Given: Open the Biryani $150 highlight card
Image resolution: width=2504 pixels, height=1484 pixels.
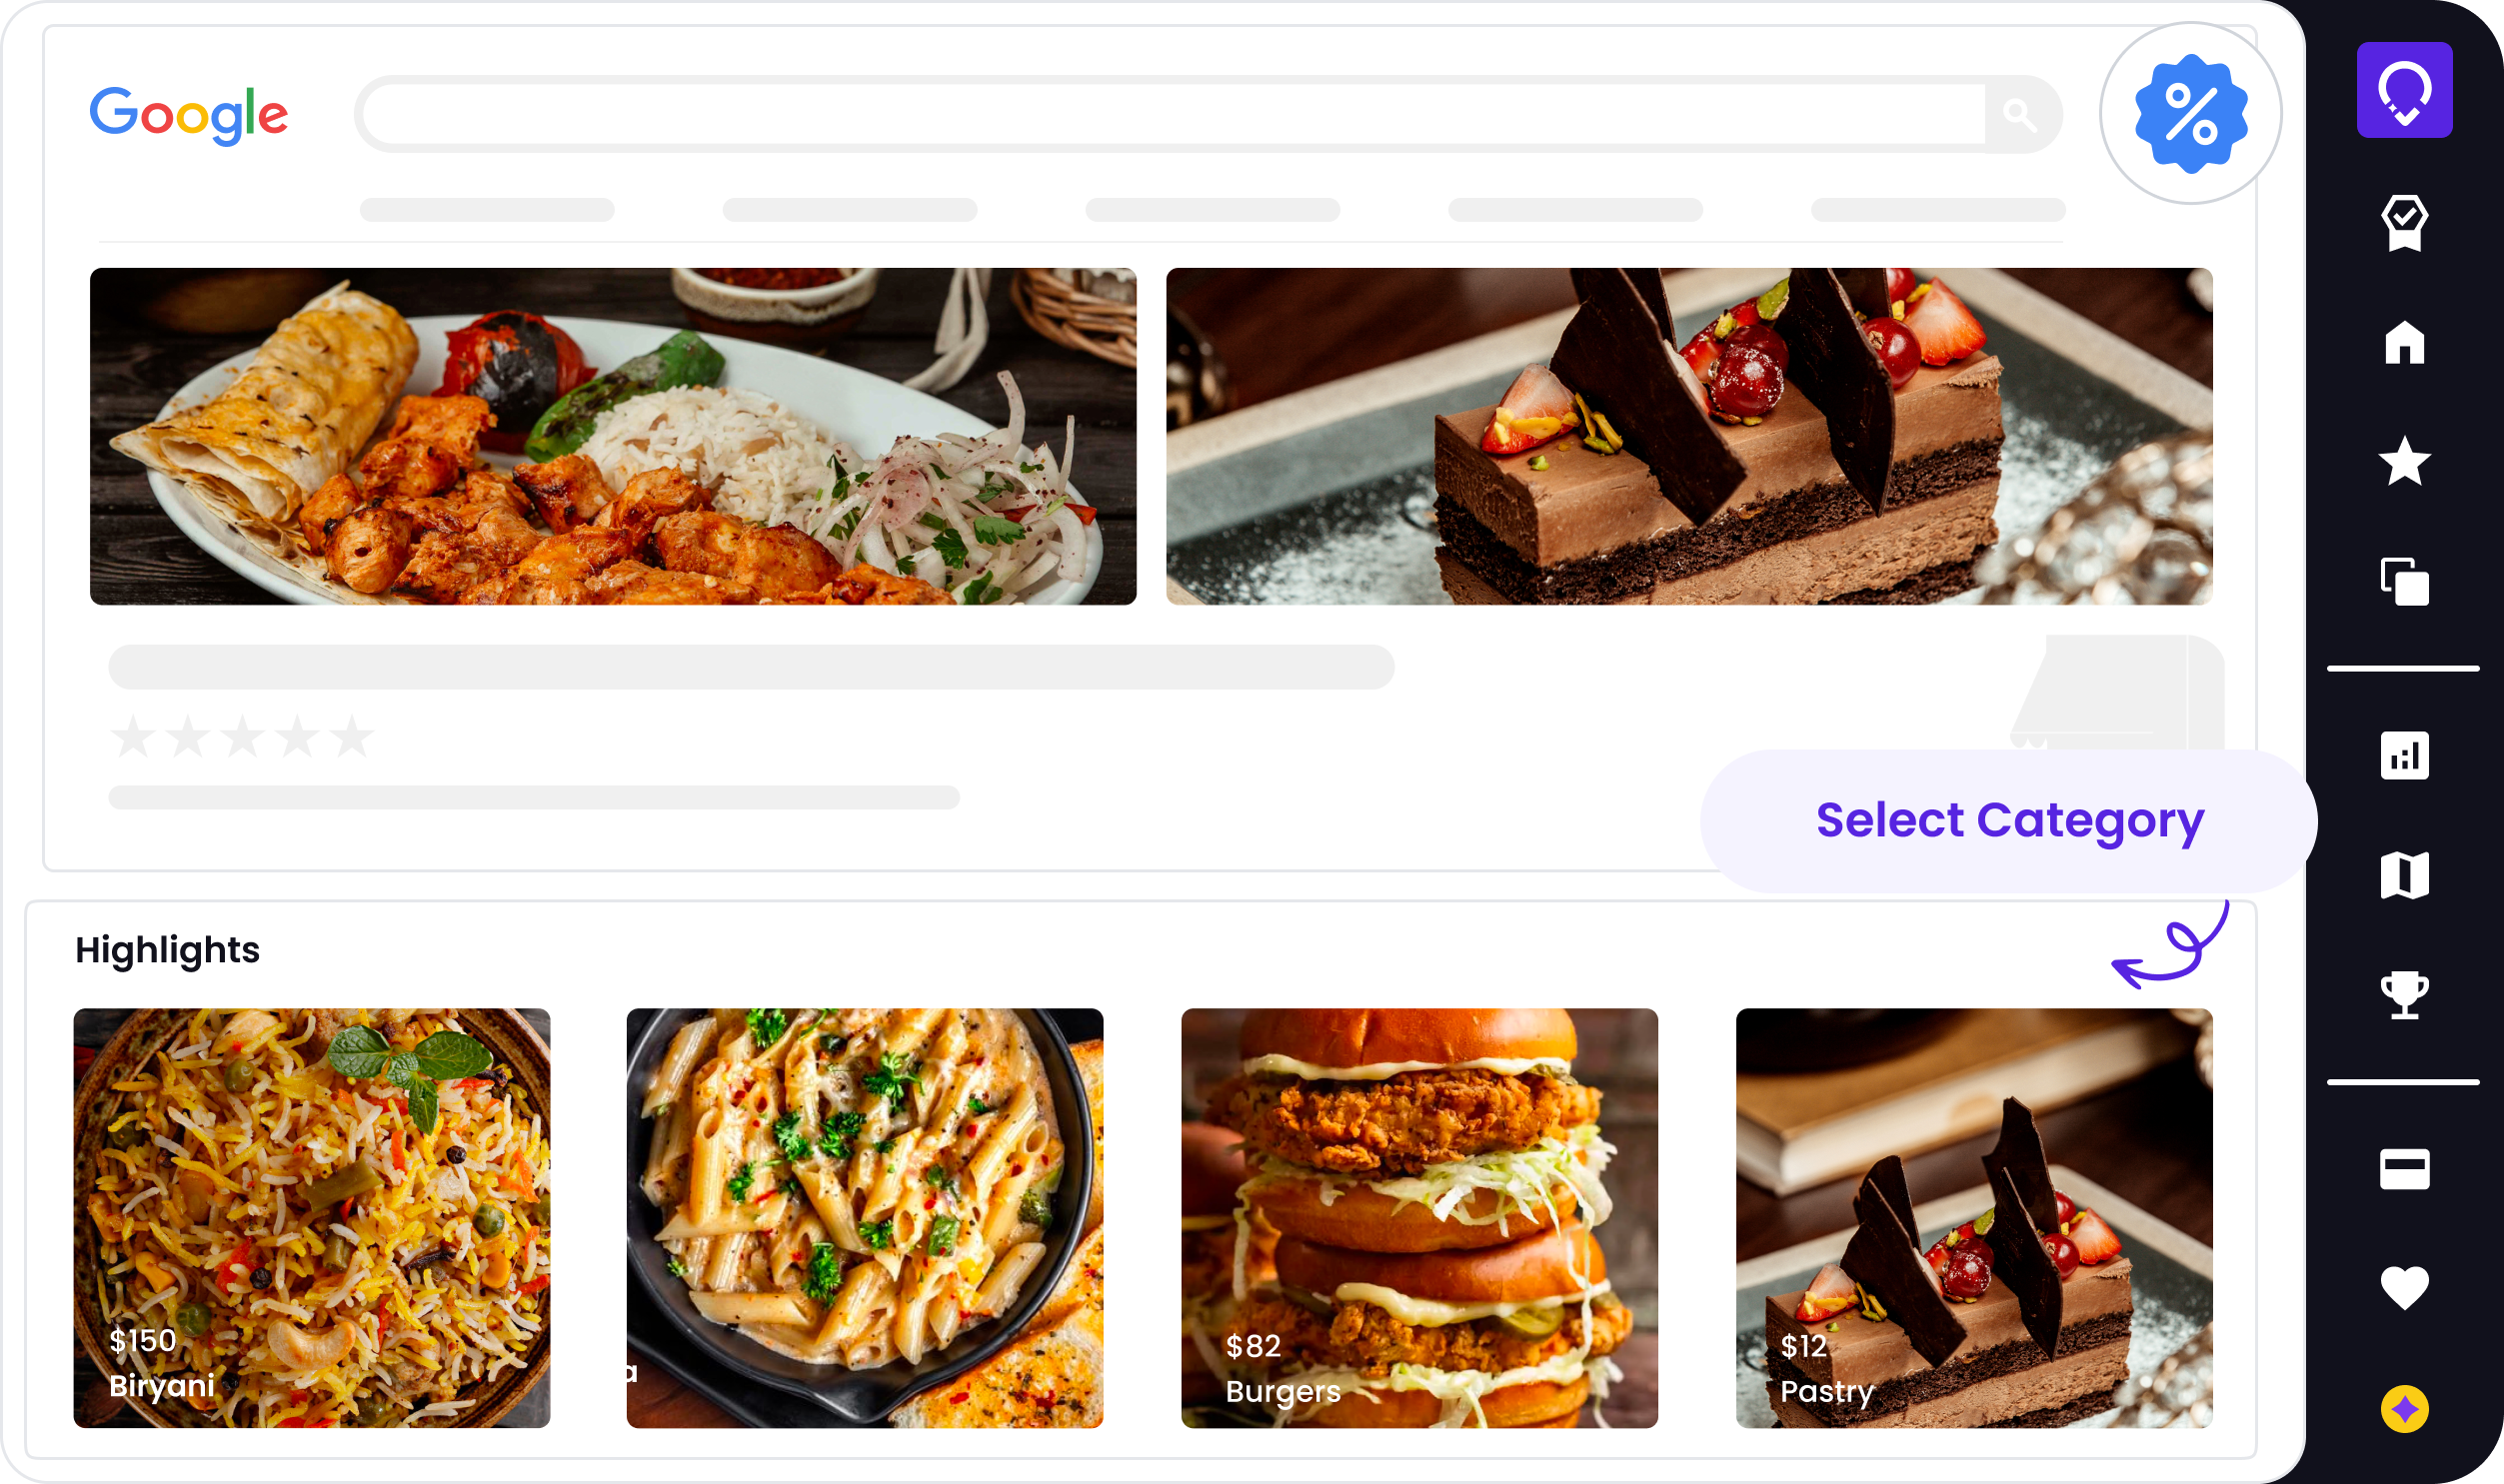Looking at the screenshot, I should click(x=312, y=1217).
